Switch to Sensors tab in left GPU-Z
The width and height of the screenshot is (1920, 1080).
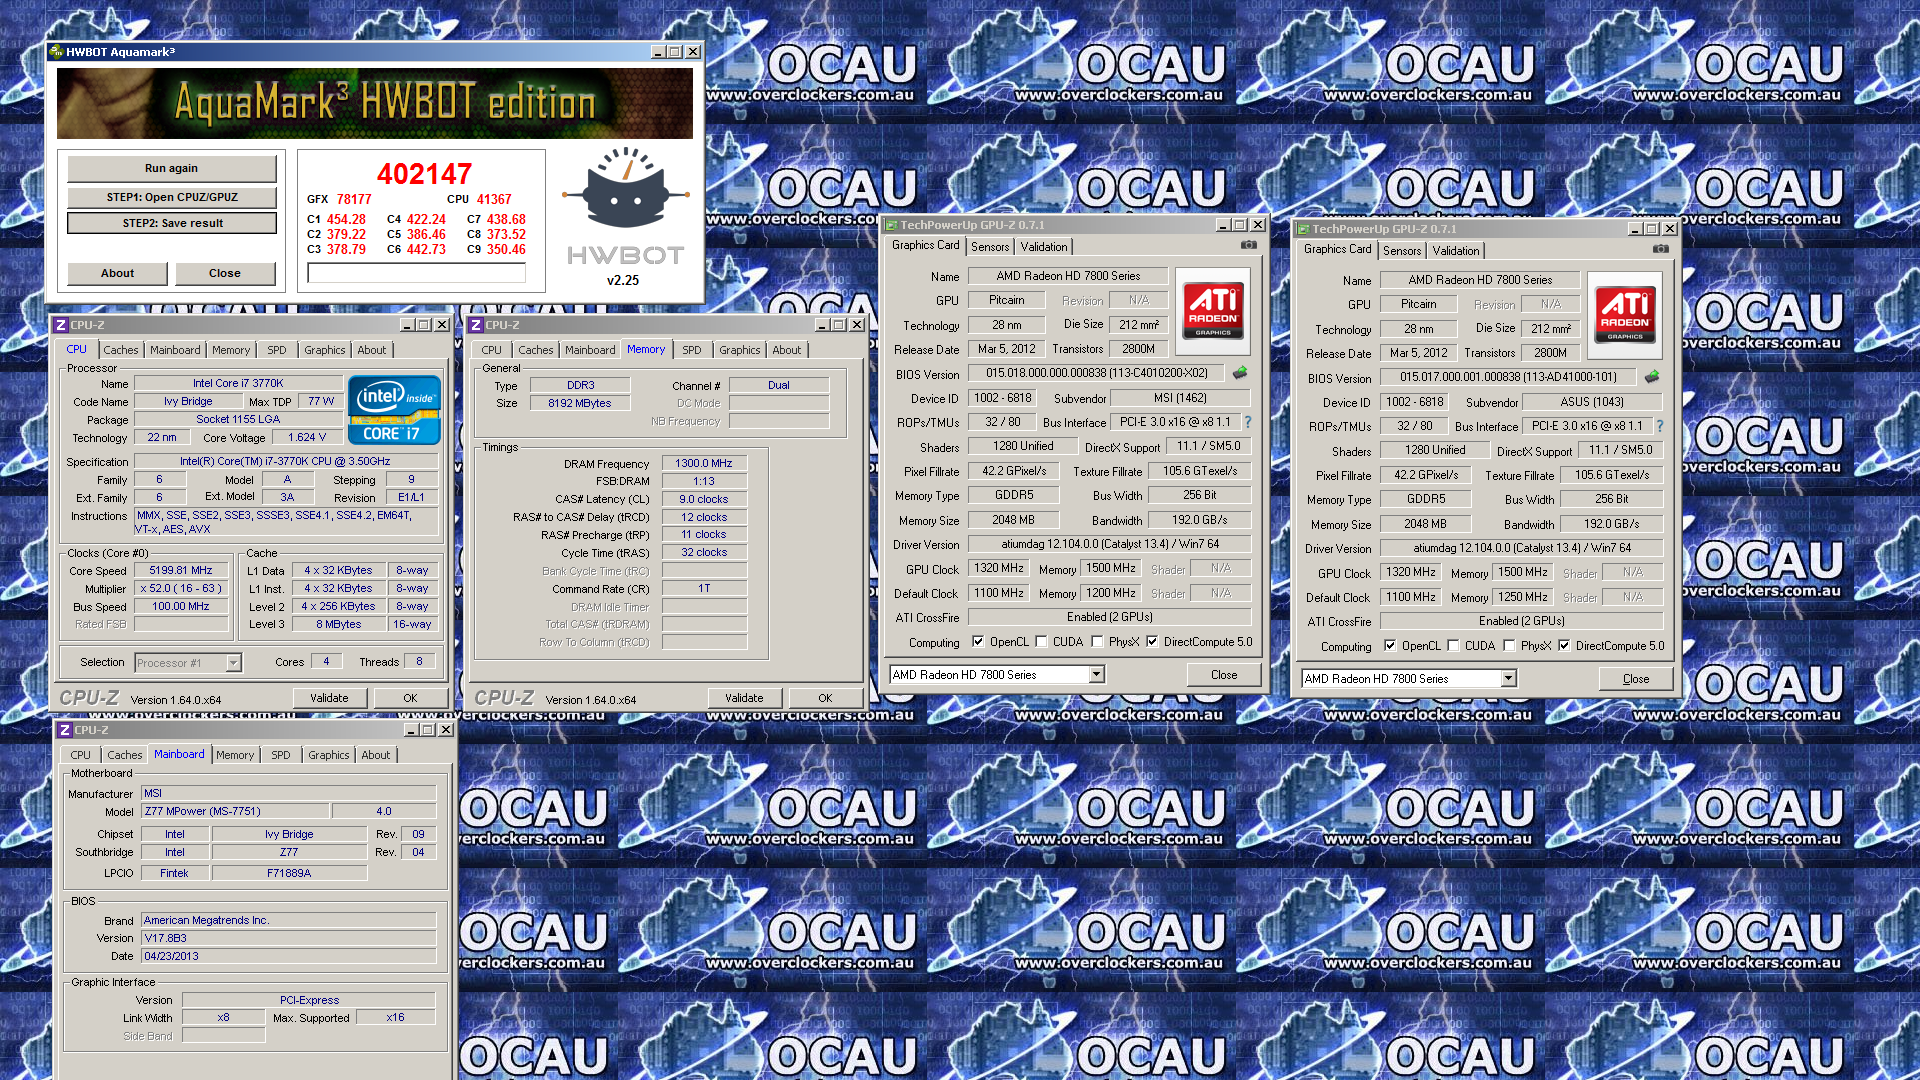[990, 247]
